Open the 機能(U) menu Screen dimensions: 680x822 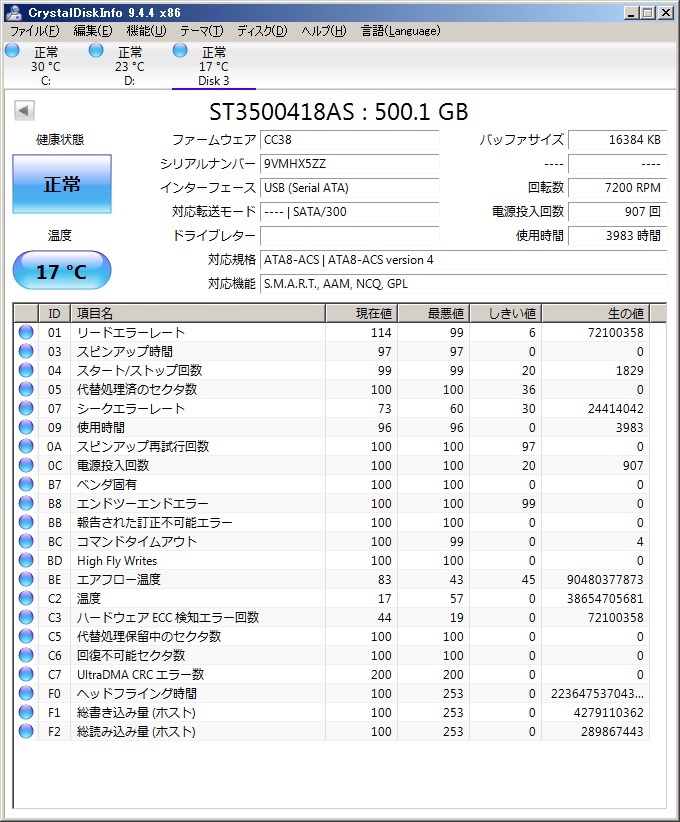[146, 31]
